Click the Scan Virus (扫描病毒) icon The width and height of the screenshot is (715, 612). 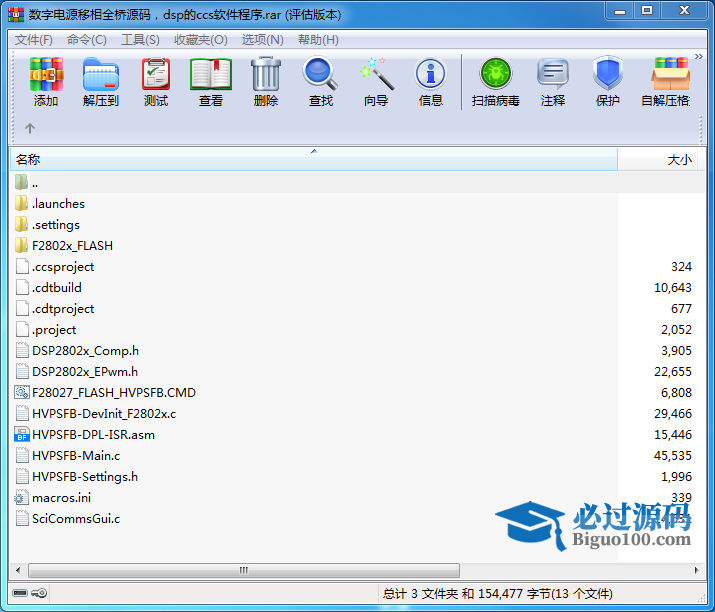click(496, 74)
